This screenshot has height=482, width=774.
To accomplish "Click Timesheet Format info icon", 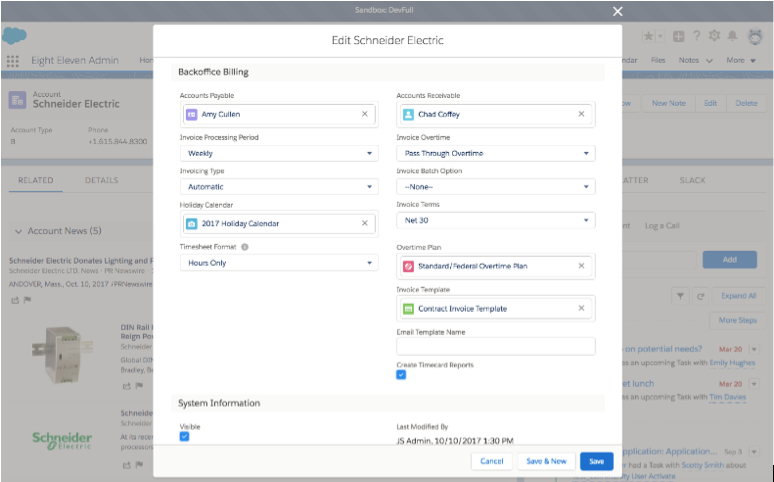I will [245, 247].
